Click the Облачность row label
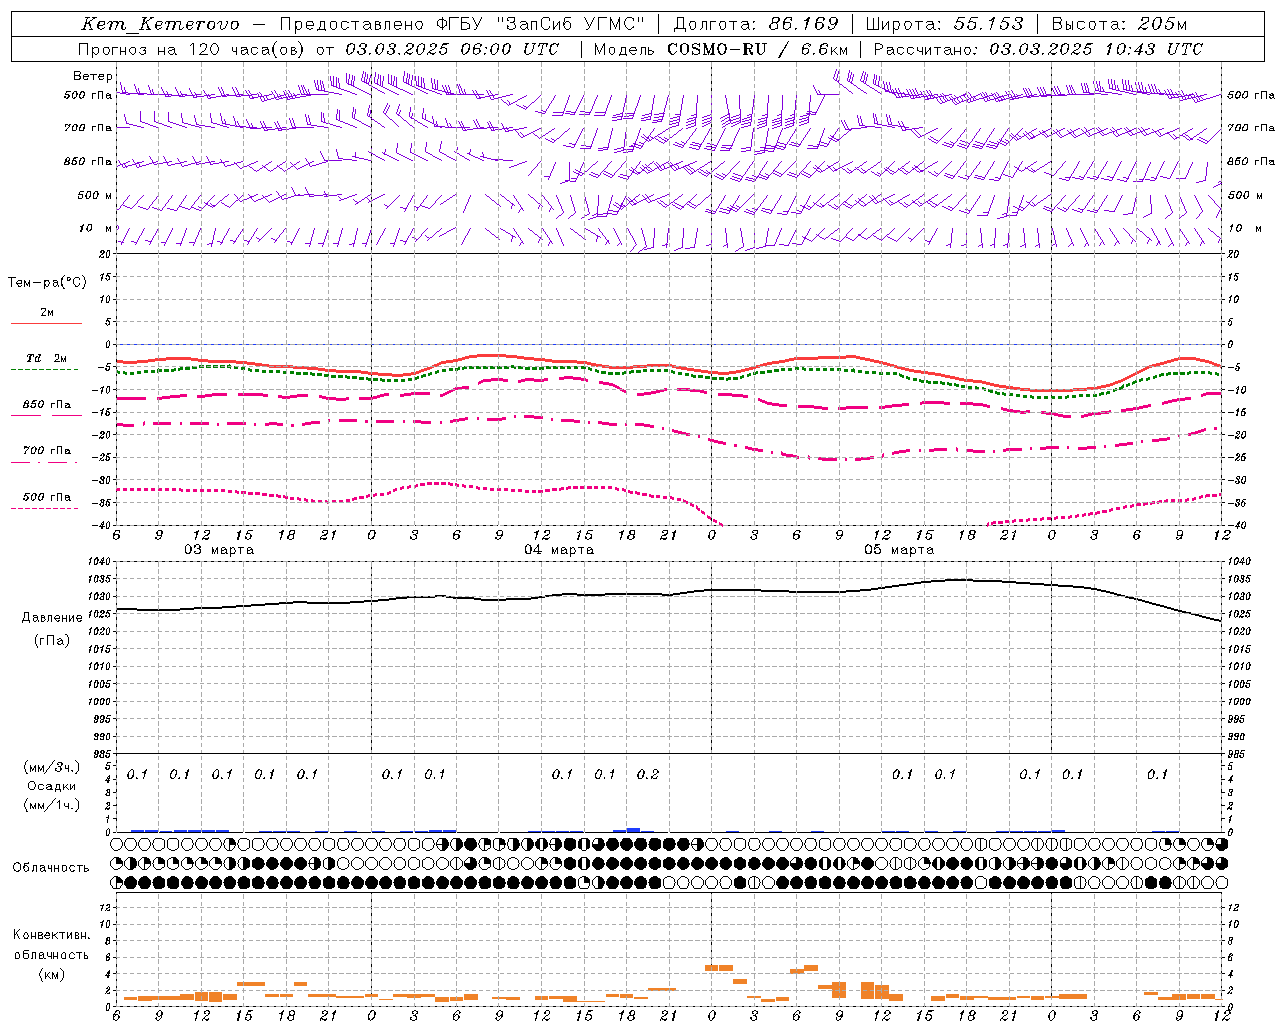1280x1024 pixels. coord(51,868)
